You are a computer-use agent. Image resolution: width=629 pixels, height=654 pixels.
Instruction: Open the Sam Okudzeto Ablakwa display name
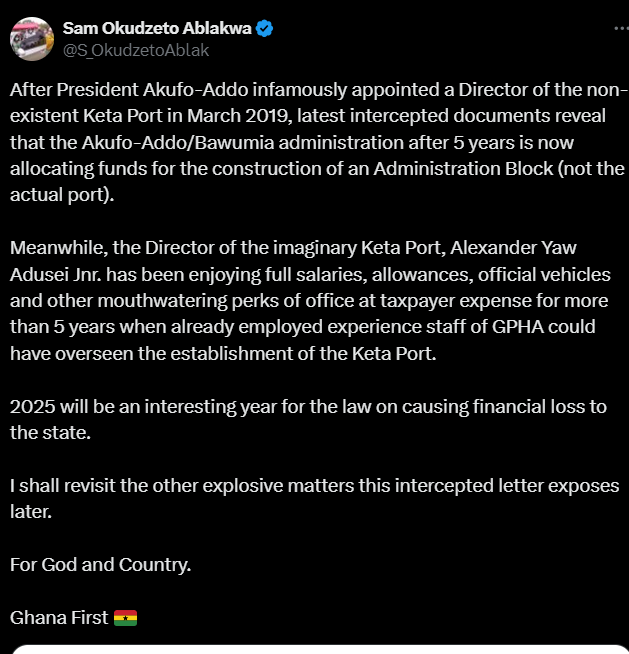(x=155, y=28)
